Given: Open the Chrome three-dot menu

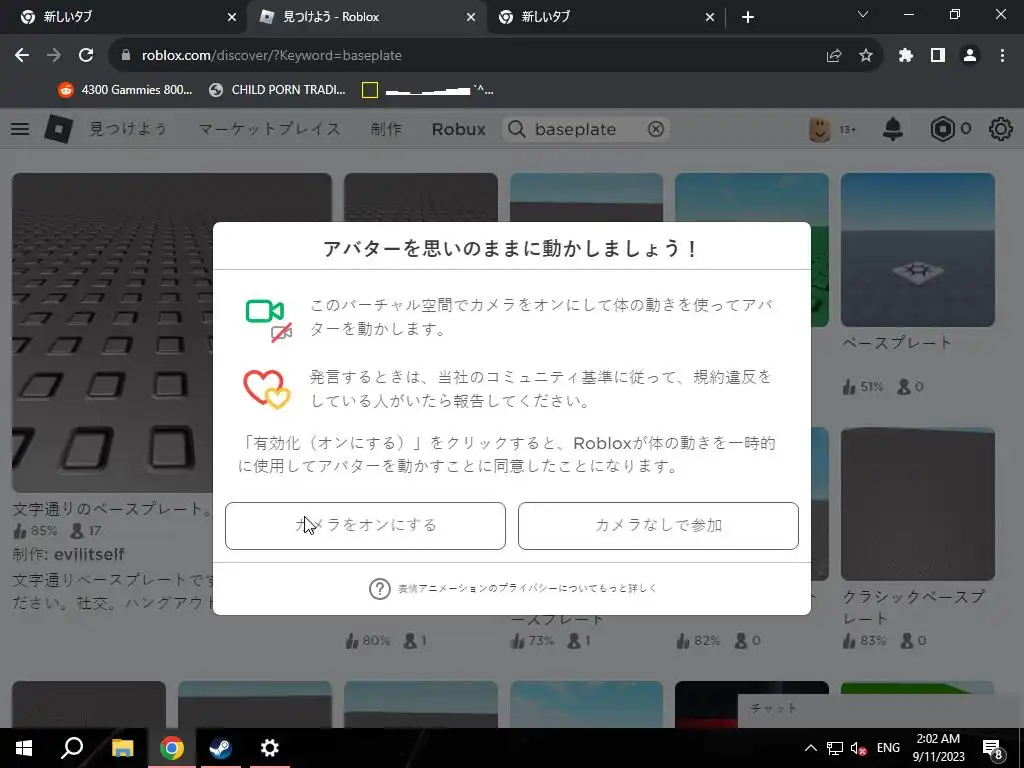Looking at the screenshot, I should pyautogui.click(x=1002, y=56).
